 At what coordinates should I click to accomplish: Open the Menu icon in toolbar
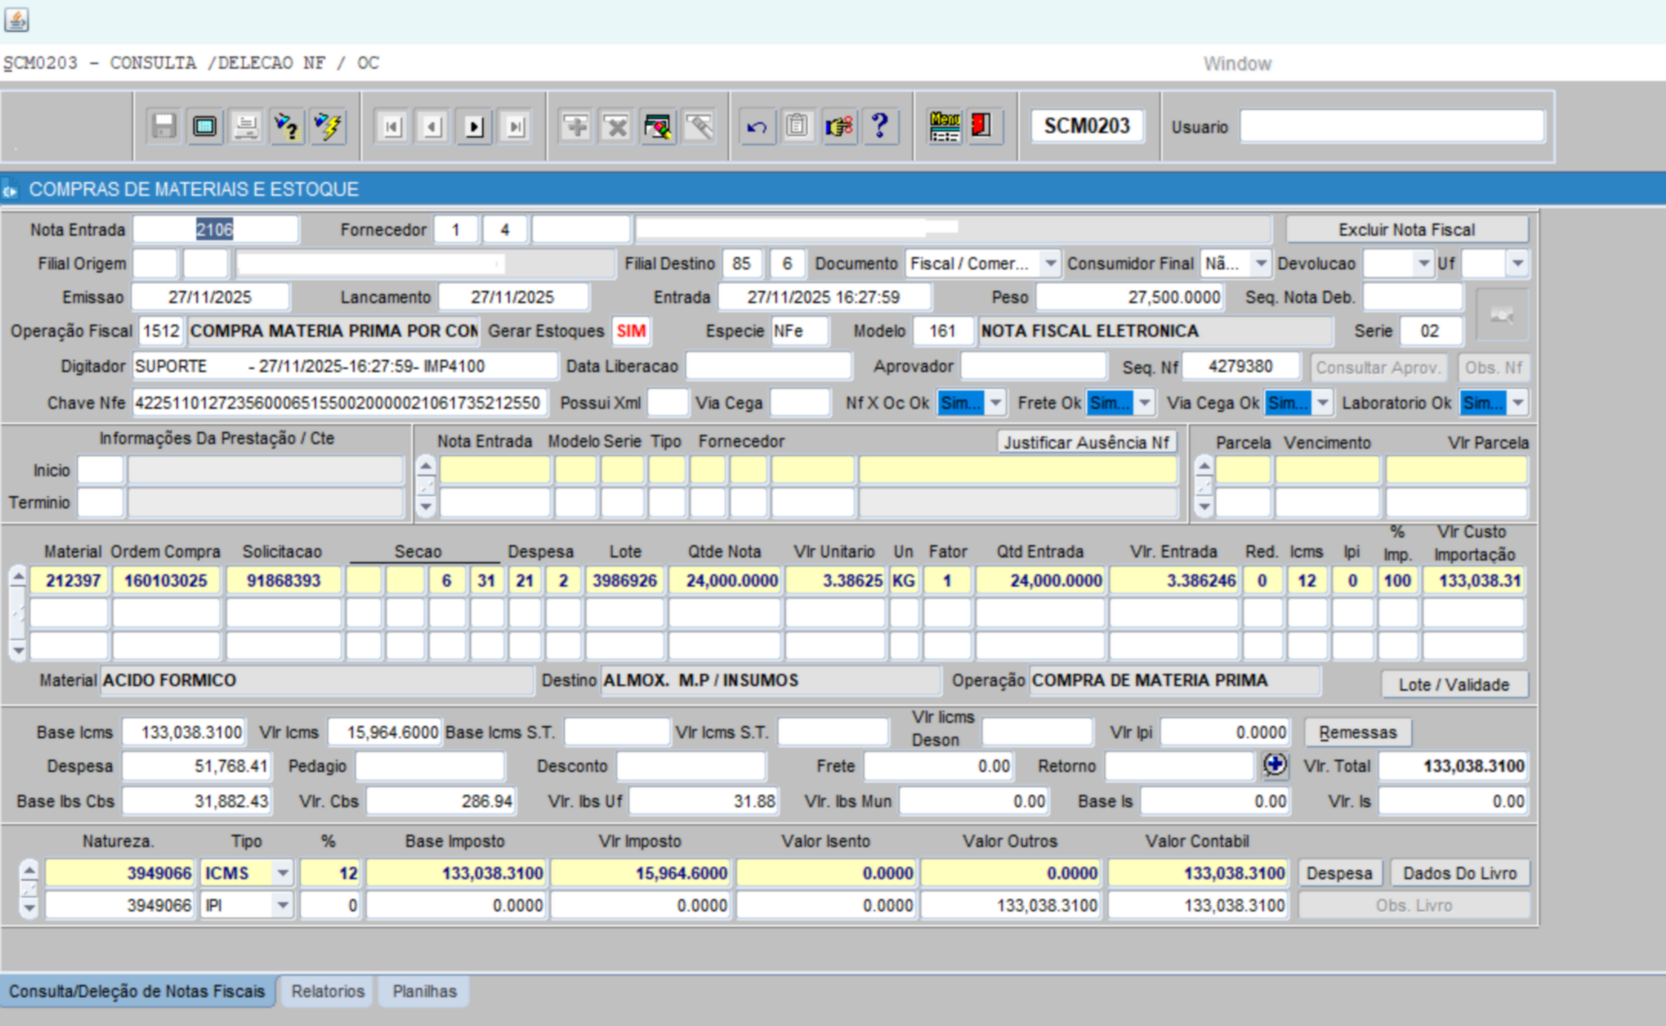tap(944, 126)
